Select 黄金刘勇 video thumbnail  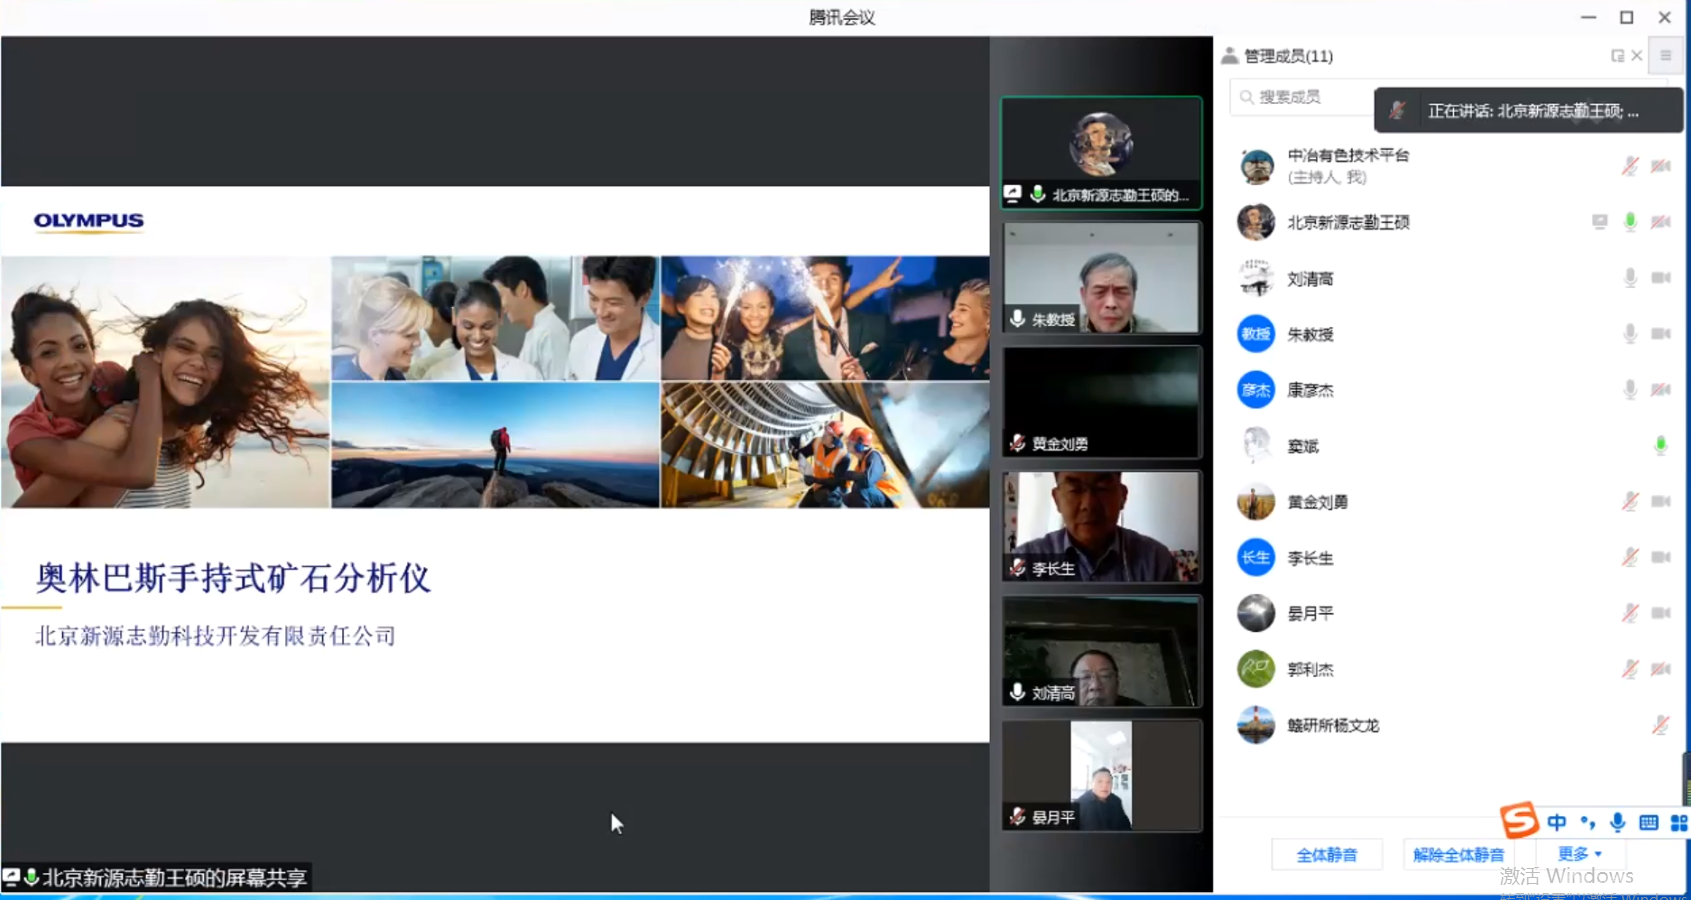(x=1101, y=402)
